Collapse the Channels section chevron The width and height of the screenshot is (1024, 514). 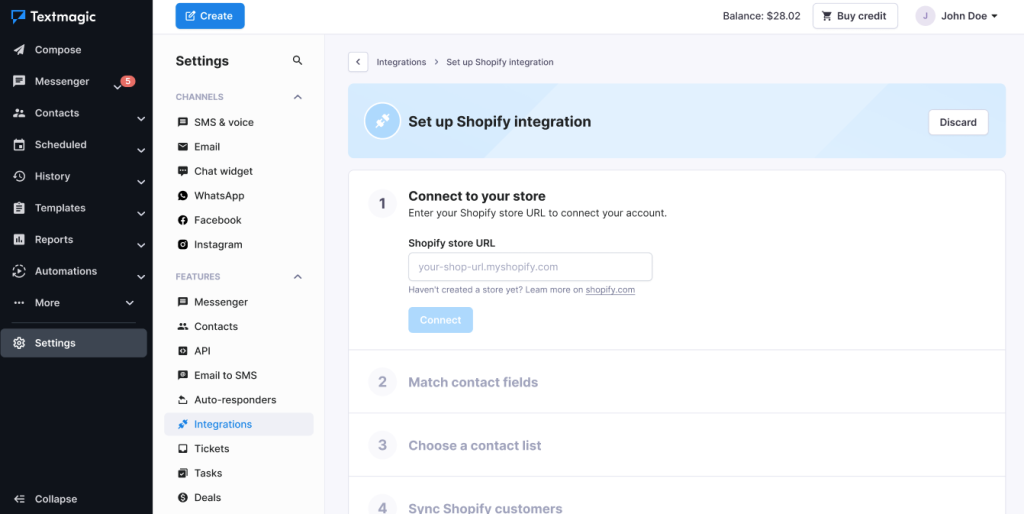(x=298, y=97)
